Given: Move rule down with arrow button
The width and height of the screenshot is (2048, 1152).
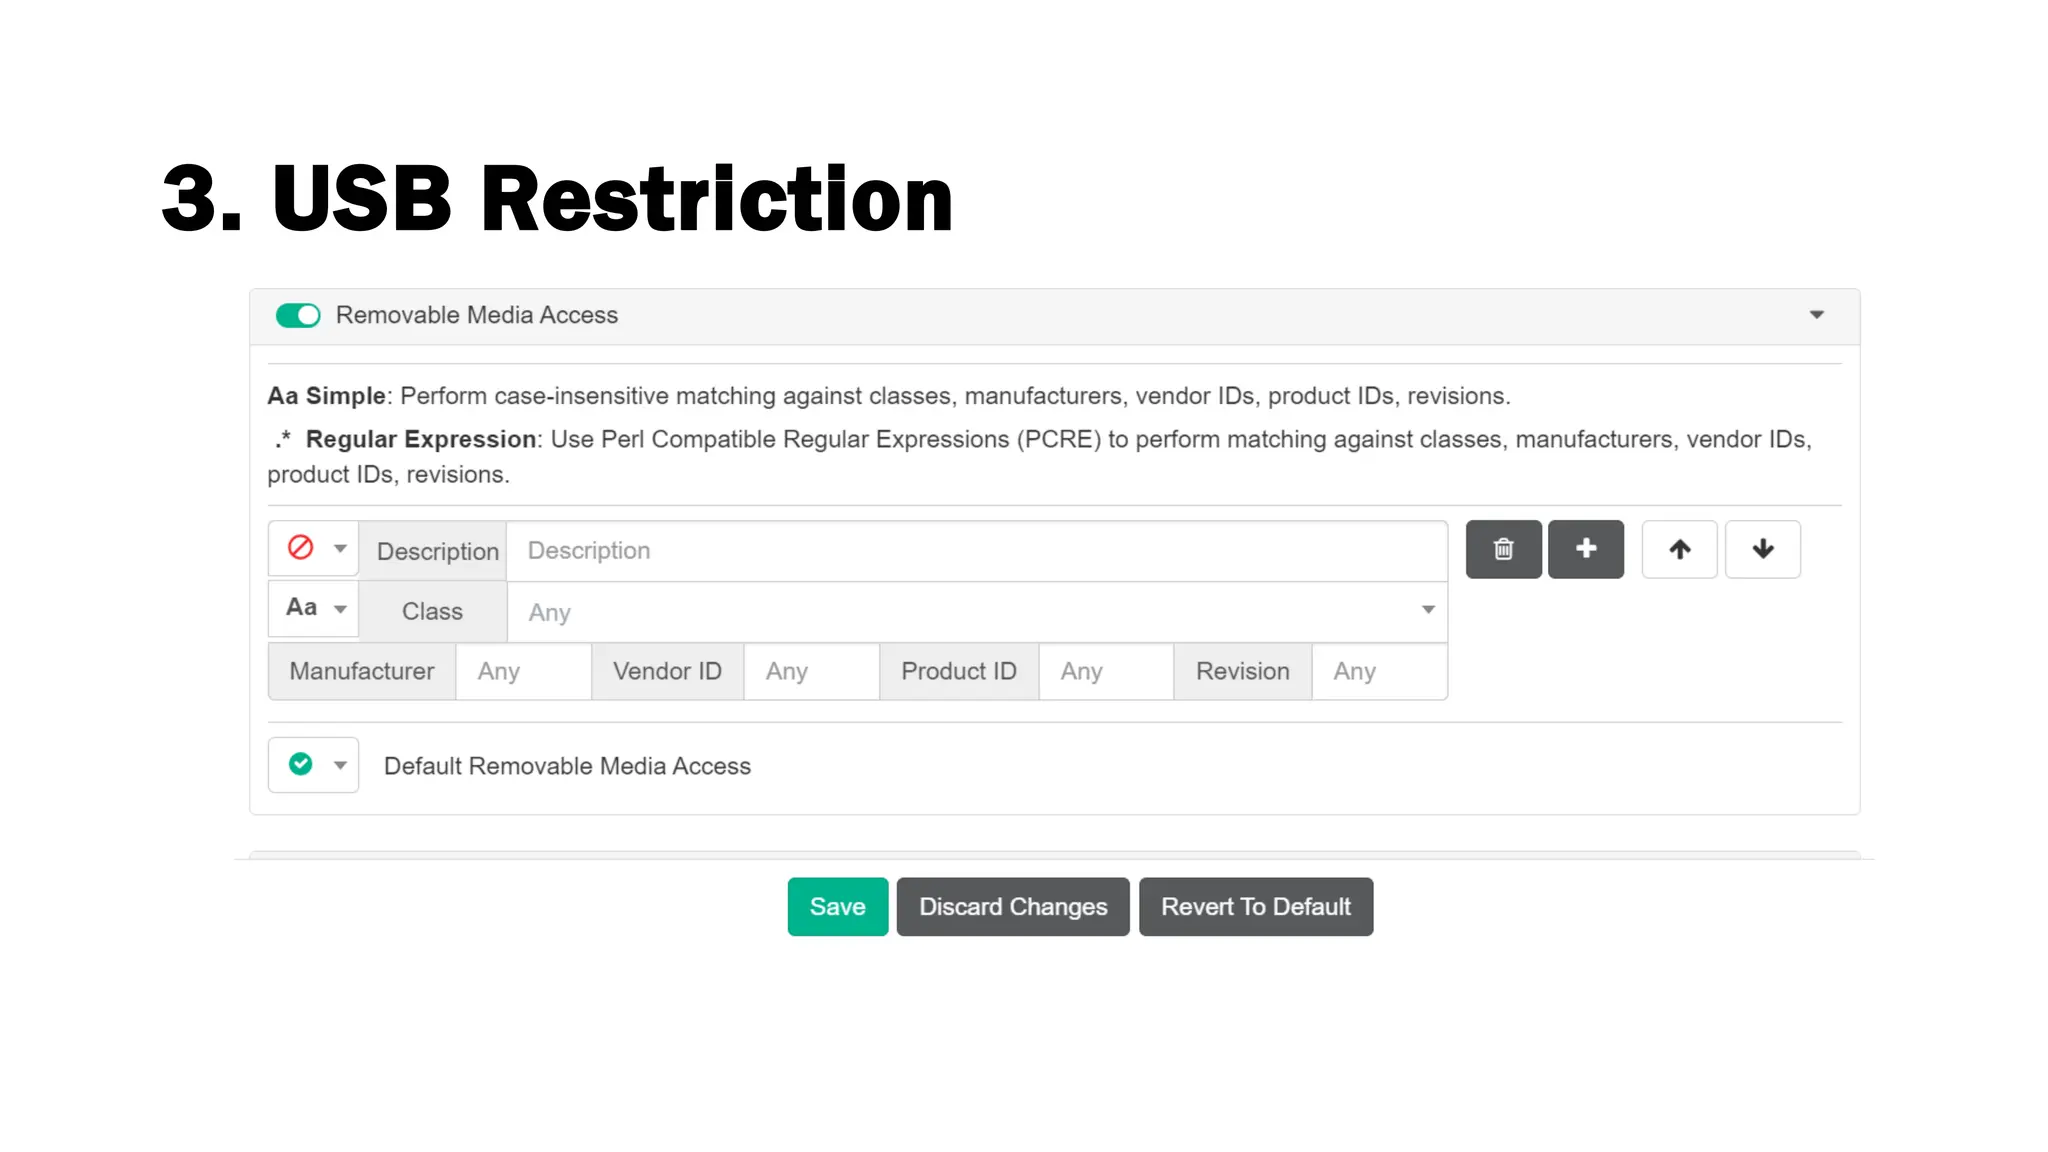Looking at the screenshot, I should click(x=1762, y=549).
